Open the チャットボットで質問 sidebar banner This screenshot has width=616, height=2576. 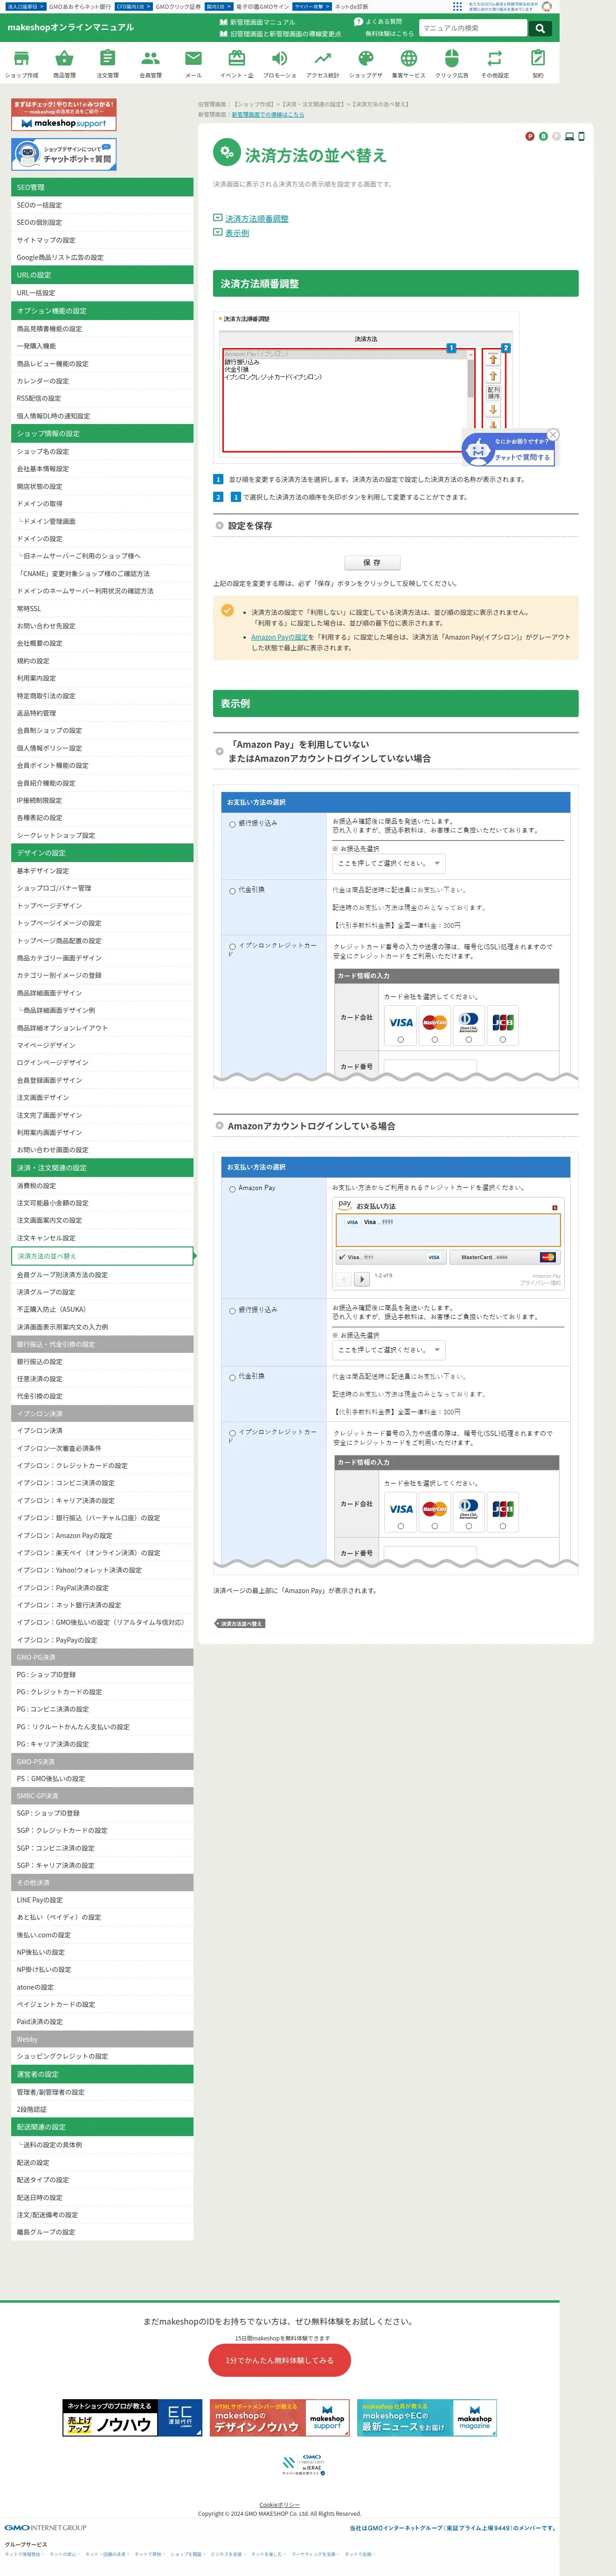pos(64,154)
